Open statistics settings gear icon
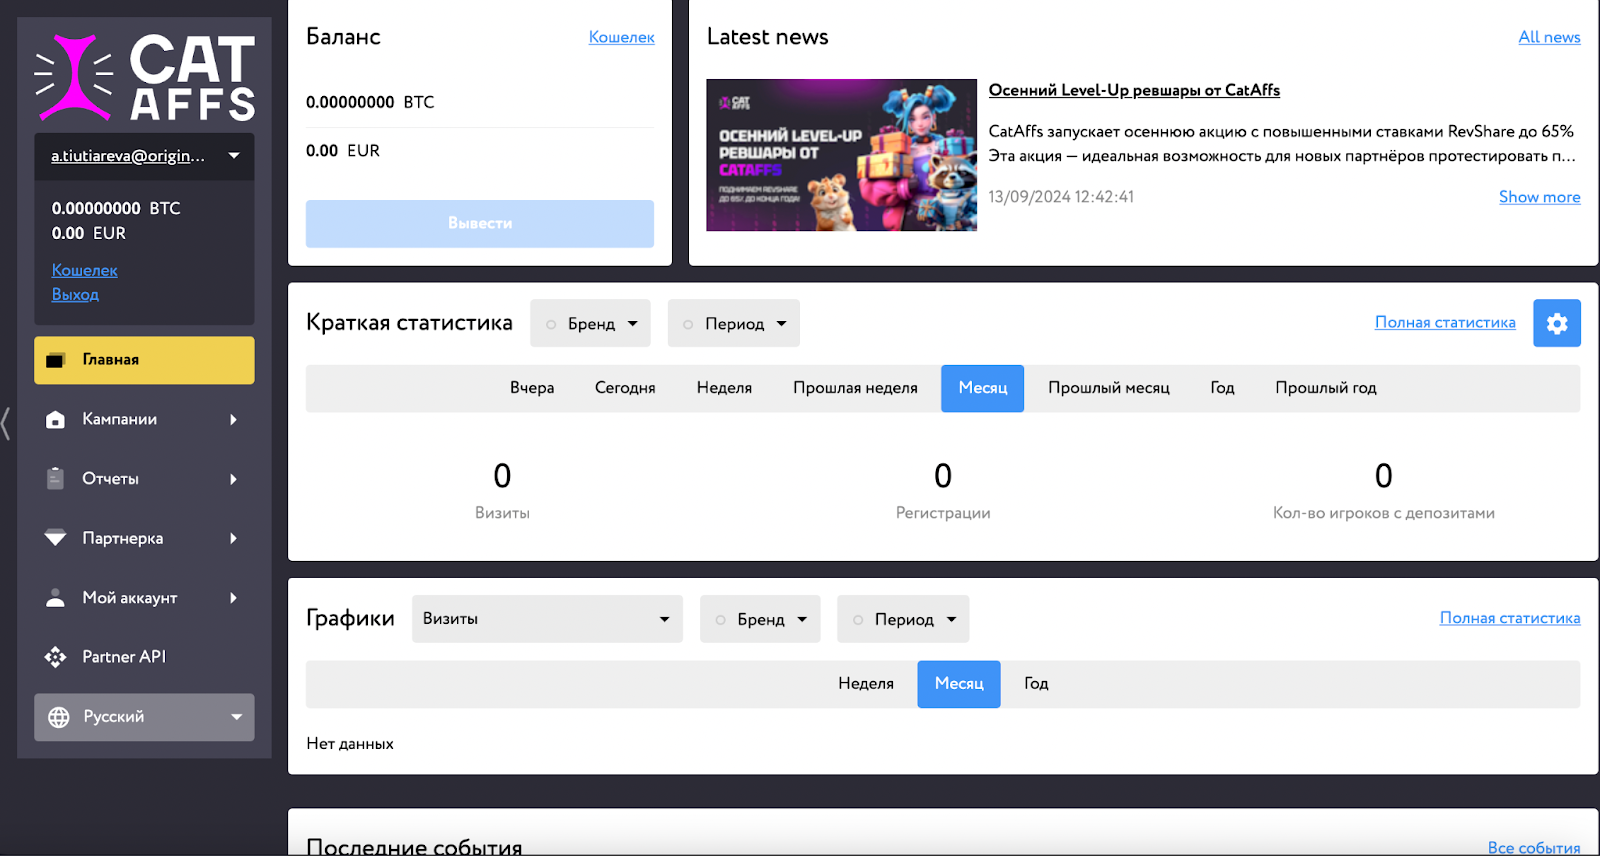 click(x=1556, y=323)
